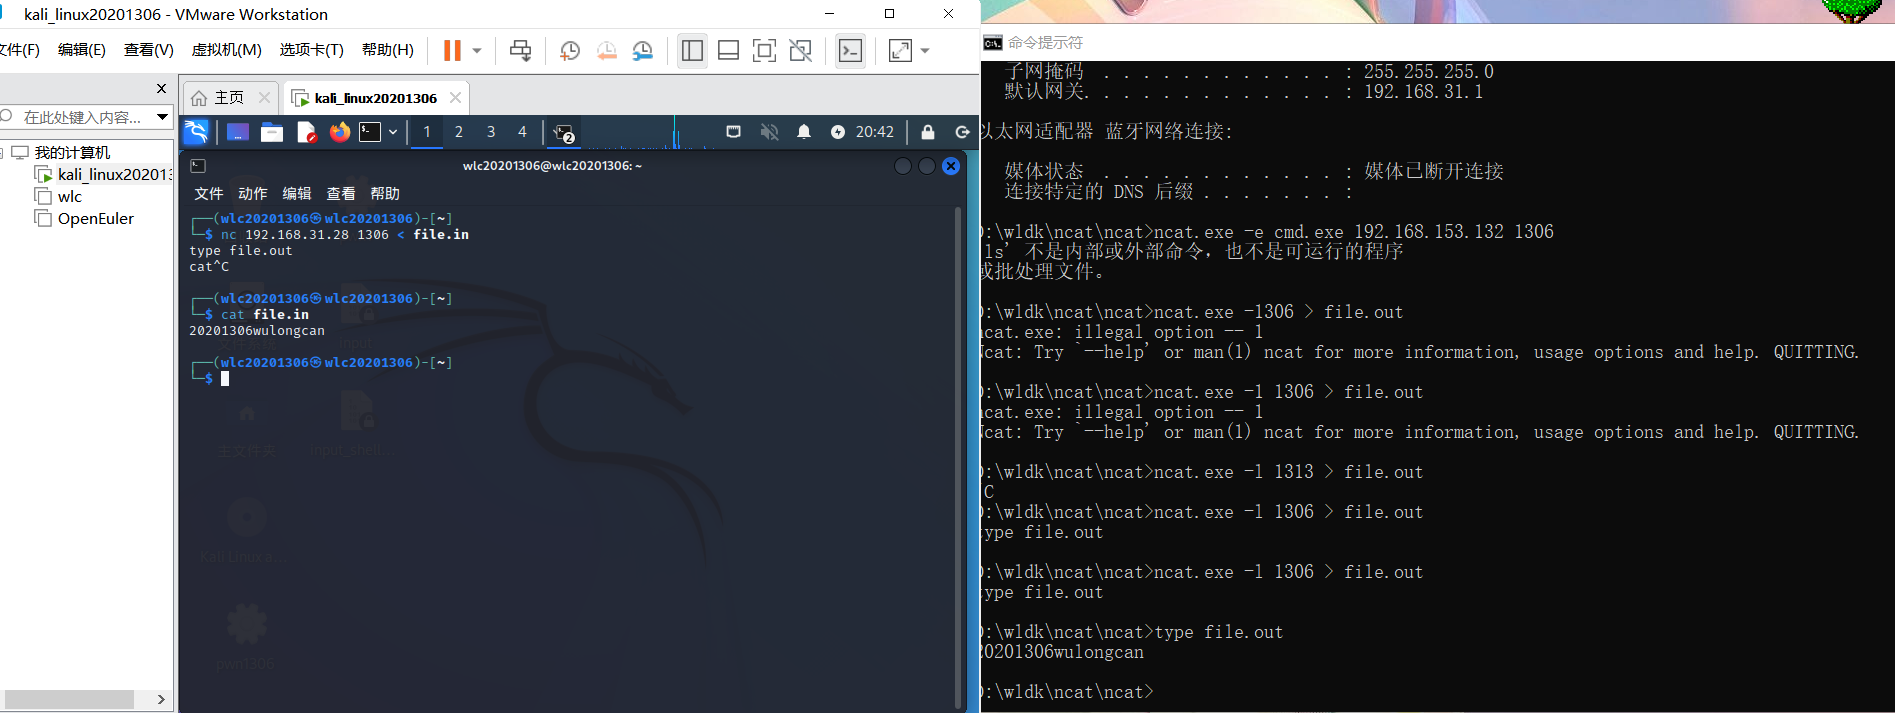Switch to Kali workspace 1

[x=427, y=132]
